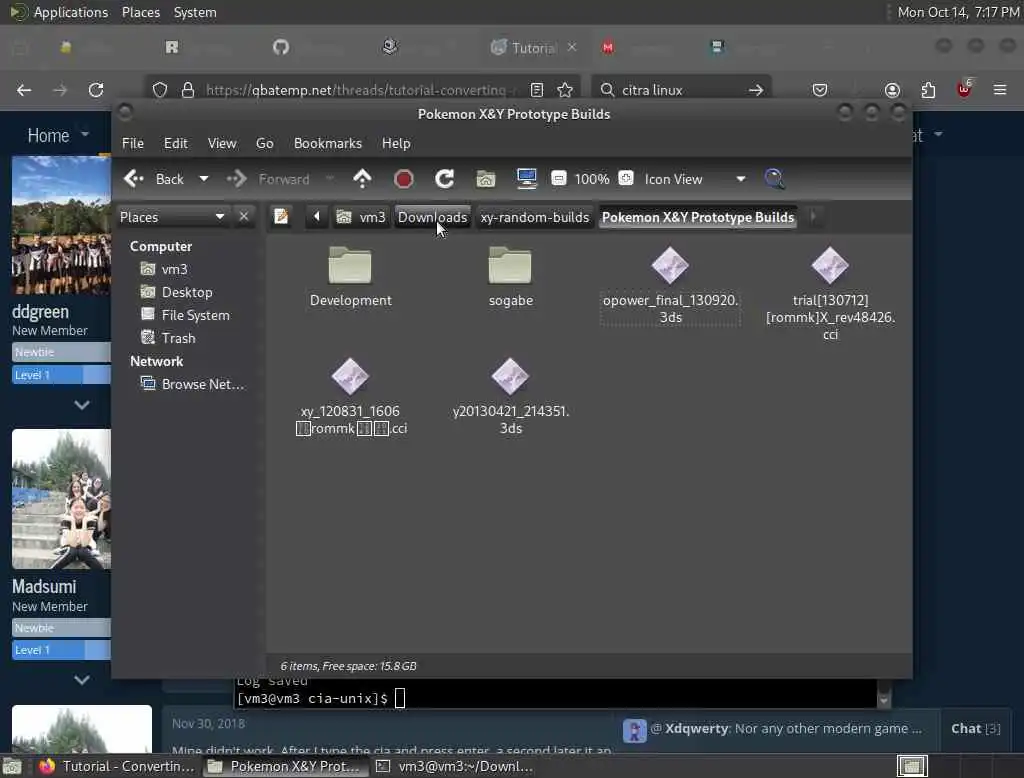Open the file search magnifier icon

tap(775, 179)
